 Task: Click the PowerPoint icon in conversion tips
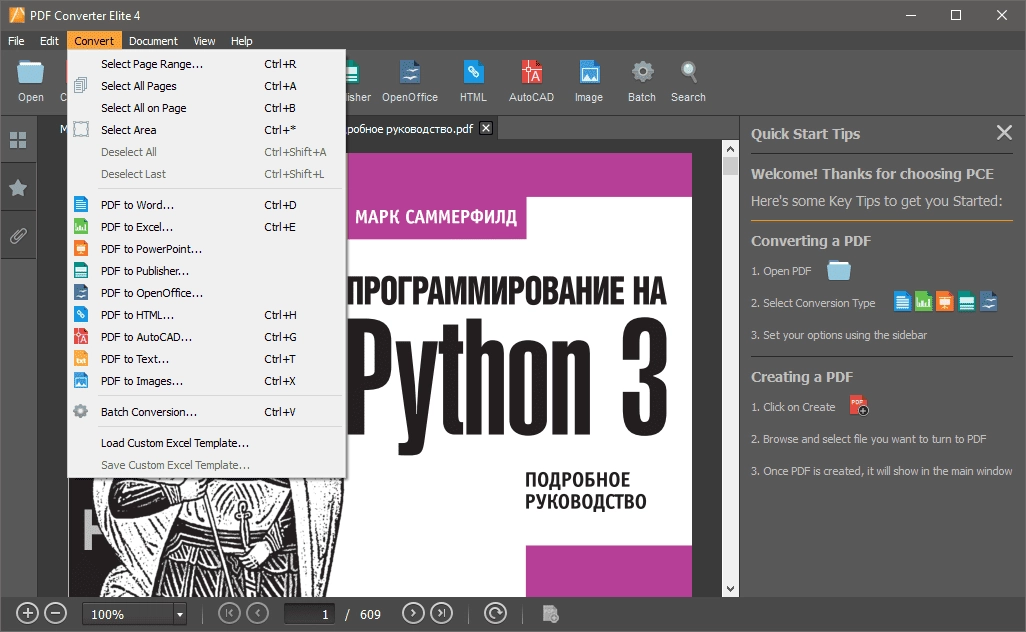point(944,302)
